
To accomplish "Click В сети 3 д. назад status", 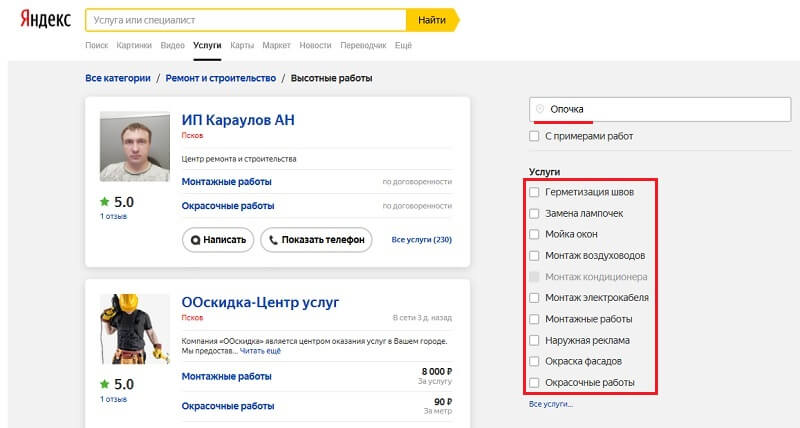I will coord(422,317).
